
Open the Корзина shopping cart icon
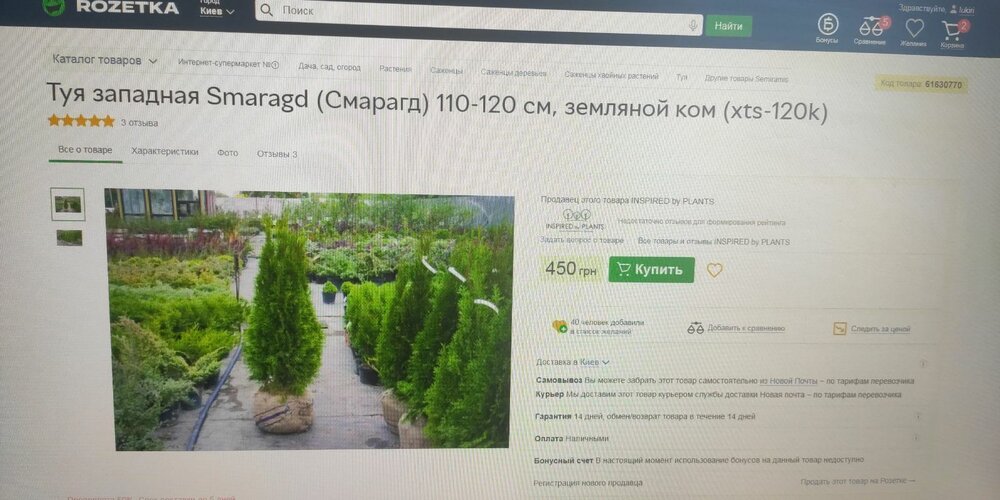pos(952,30)
